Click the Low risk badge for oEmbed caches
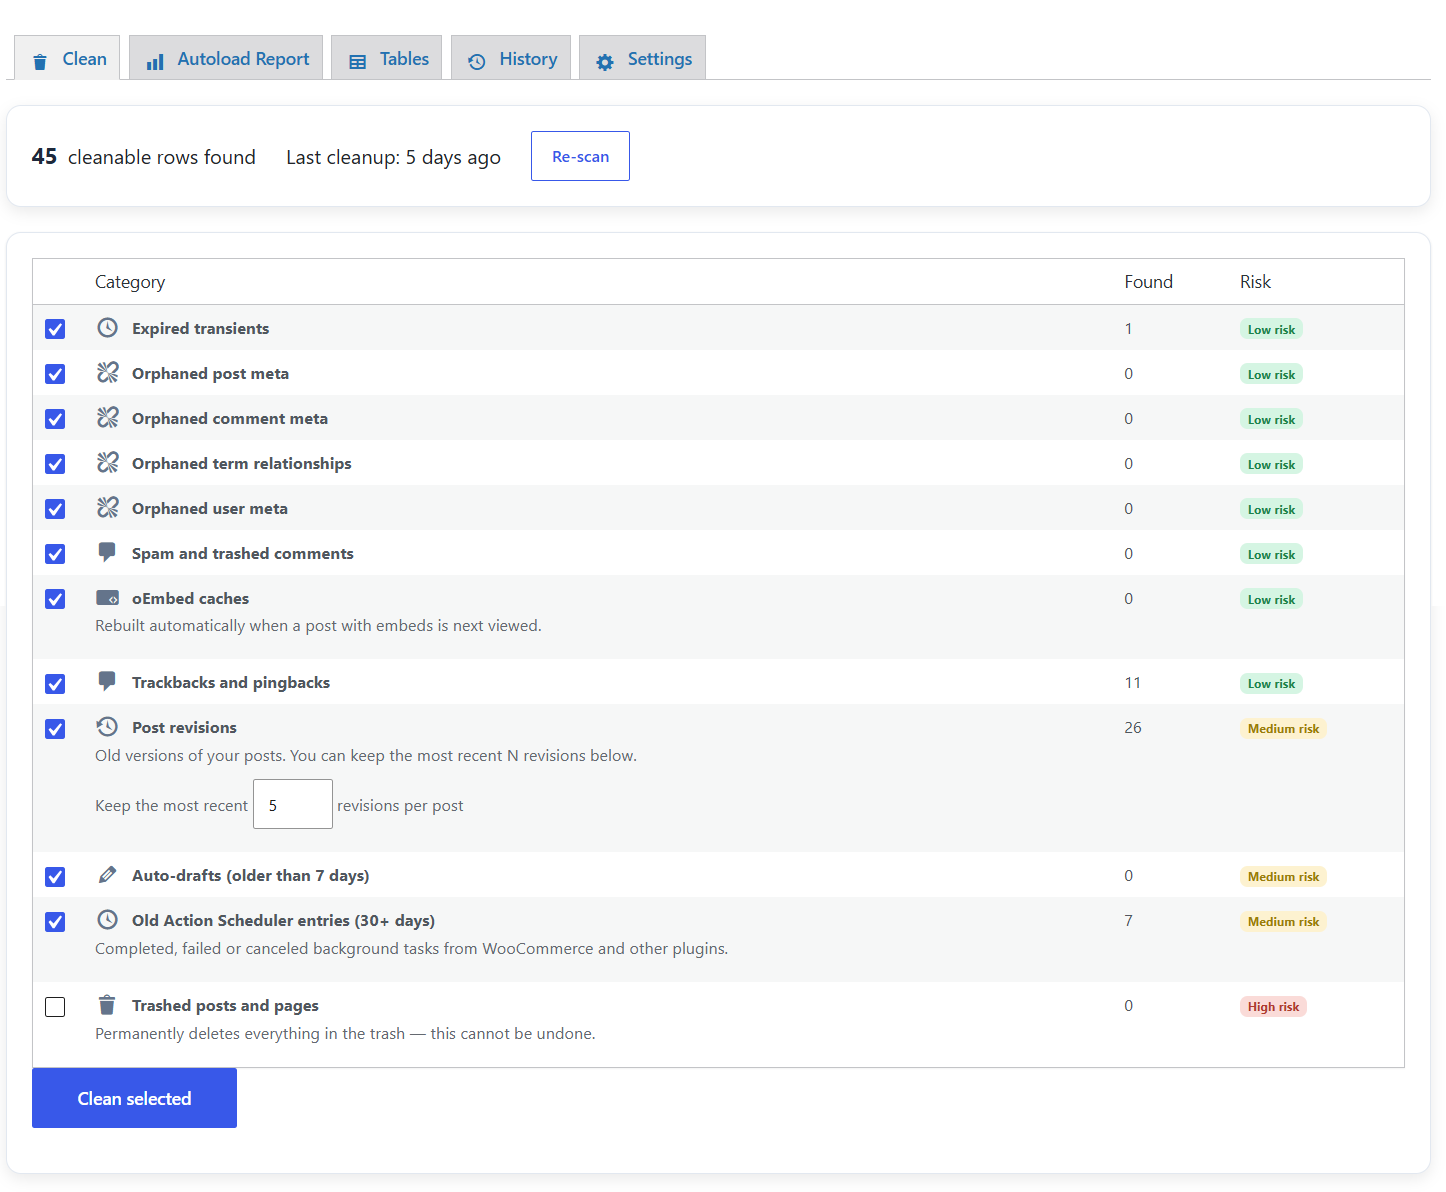 tap(1271, 599)
